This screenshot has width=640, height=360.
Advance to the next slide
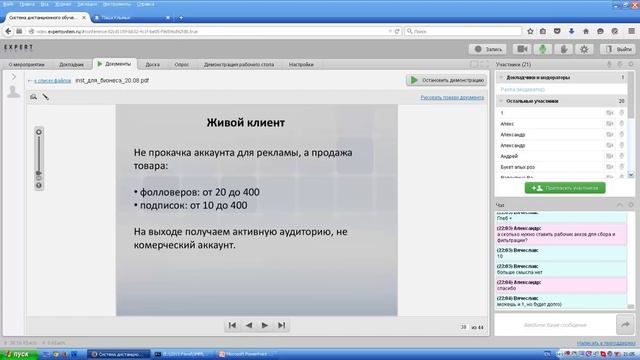265,325
